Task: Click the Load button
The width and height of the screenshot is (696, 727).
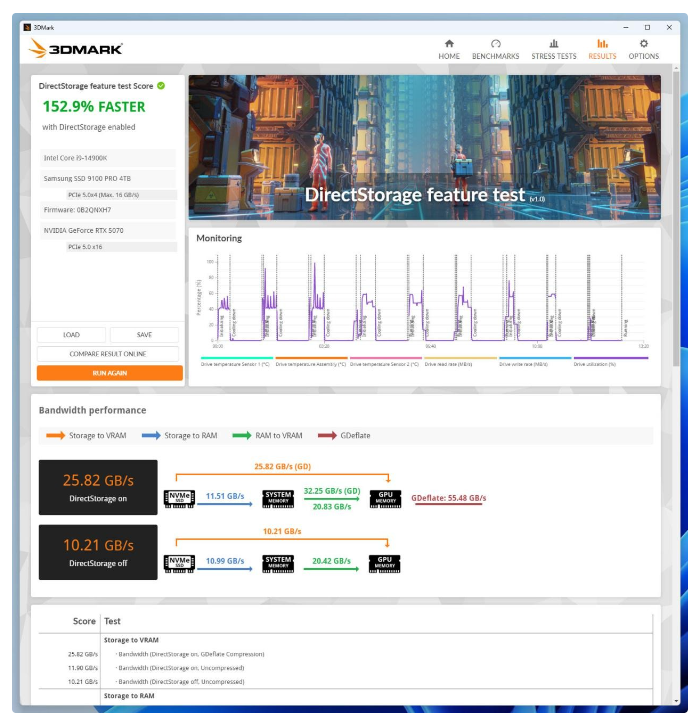Action: [x=71, y=335]
